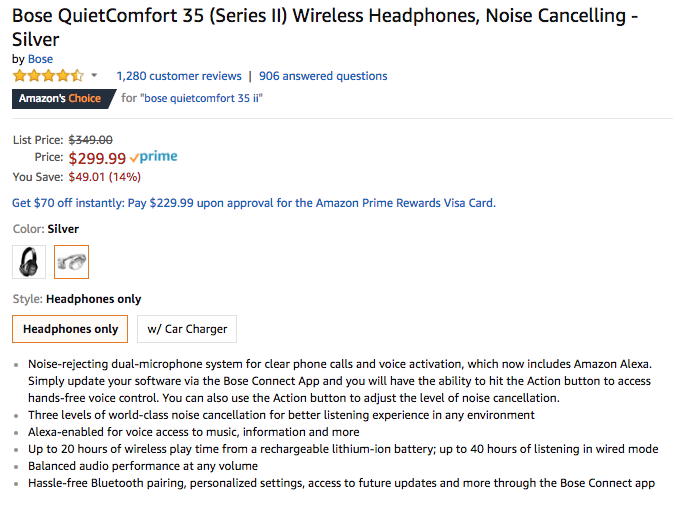This screenshot has height=510, width=679.
Task: Choose the Headphones only style option
Action: (x=71, y=329)
